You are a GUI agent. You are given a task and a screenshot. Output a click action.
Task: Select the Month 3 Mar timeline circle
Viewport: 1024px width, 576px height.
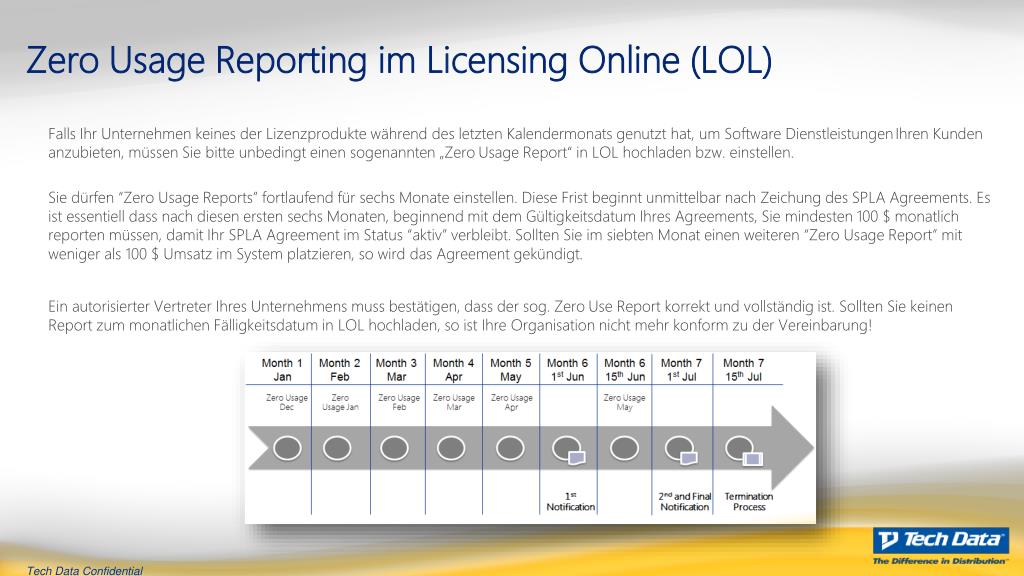coord(394,449)
